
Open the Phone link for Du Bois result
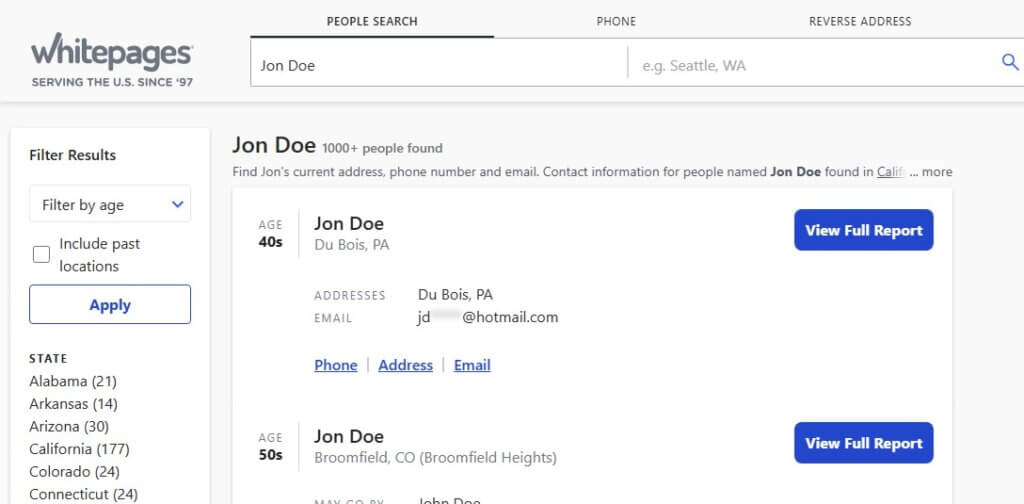[336, 365]
